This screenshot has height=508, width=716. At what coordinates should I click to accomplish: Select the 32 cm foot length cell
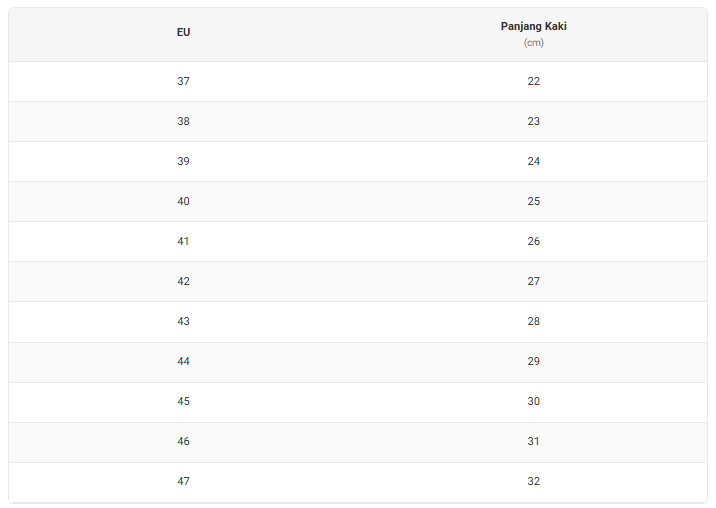(x=533, y=481)
